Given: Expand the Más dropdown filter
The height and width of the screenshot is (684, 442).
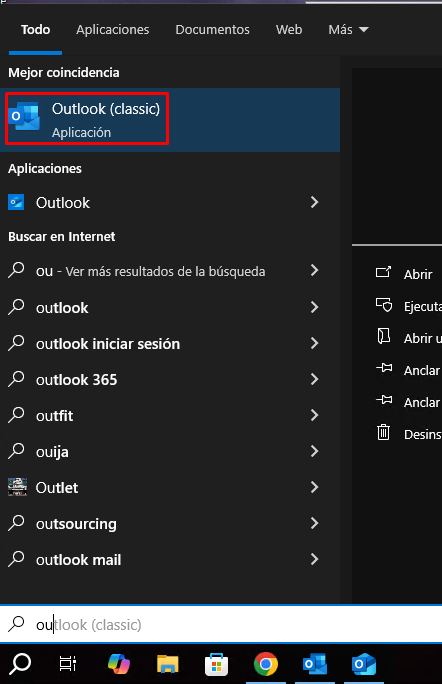Looking at the screenshot, I should (348, 30).
